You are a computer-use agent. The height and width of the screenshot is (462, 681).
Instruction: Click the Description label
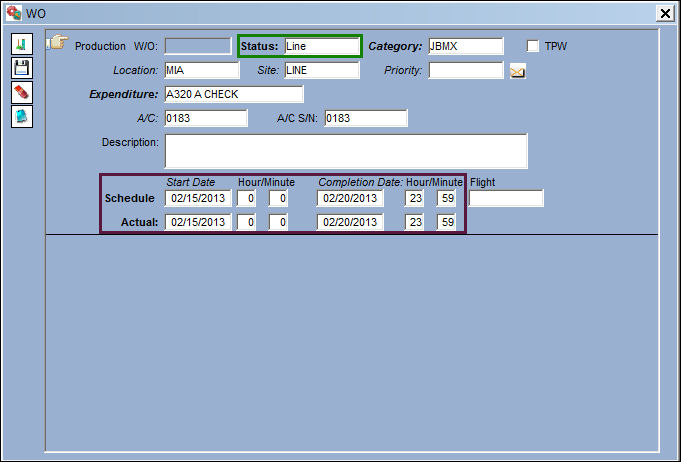click(130, 142)
